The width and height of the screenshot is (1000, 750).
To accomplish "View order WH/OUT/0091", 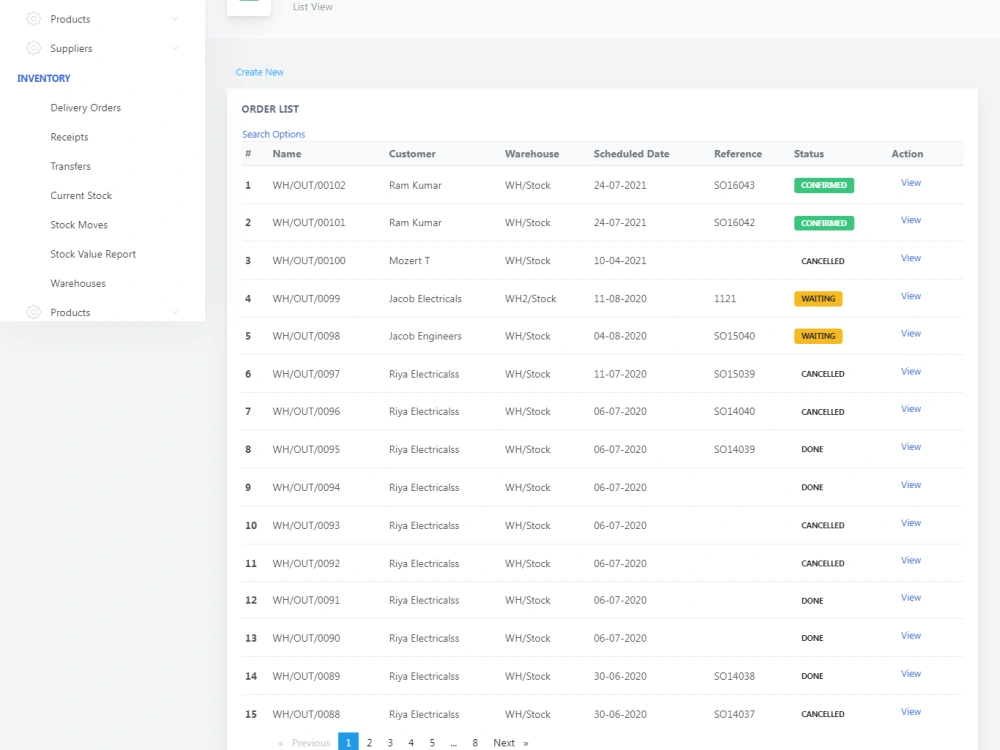I will tap(911, 598).
